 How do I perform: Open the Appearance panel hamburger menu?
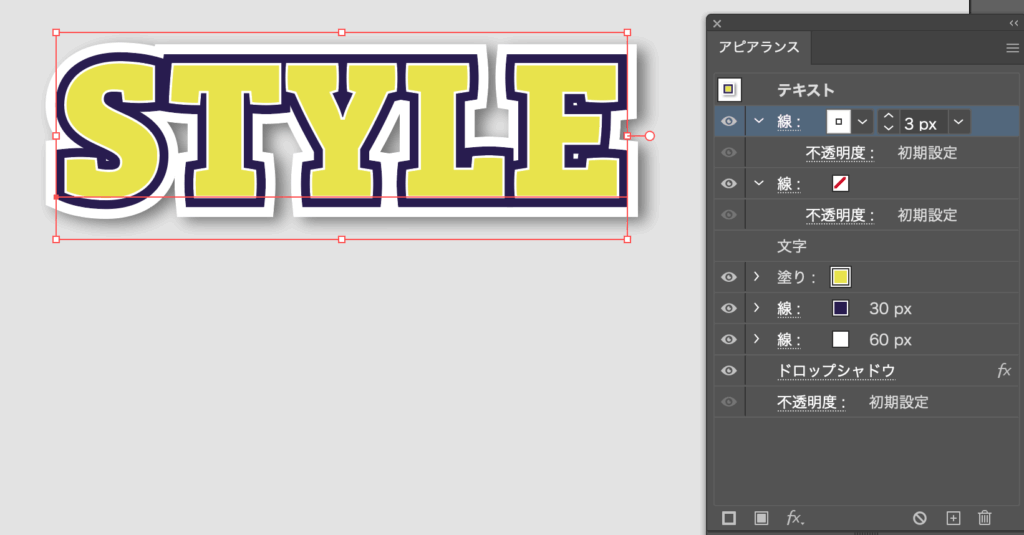point(1012,48)
